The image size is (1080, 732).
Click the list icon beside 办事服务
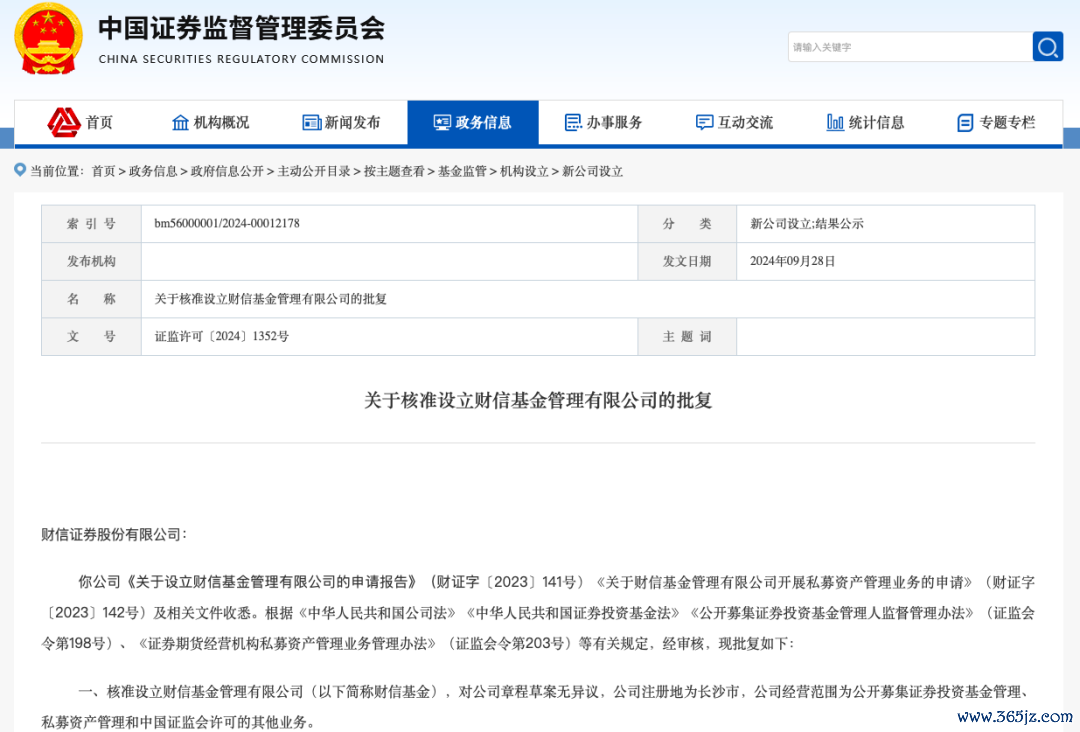[573, 122]
